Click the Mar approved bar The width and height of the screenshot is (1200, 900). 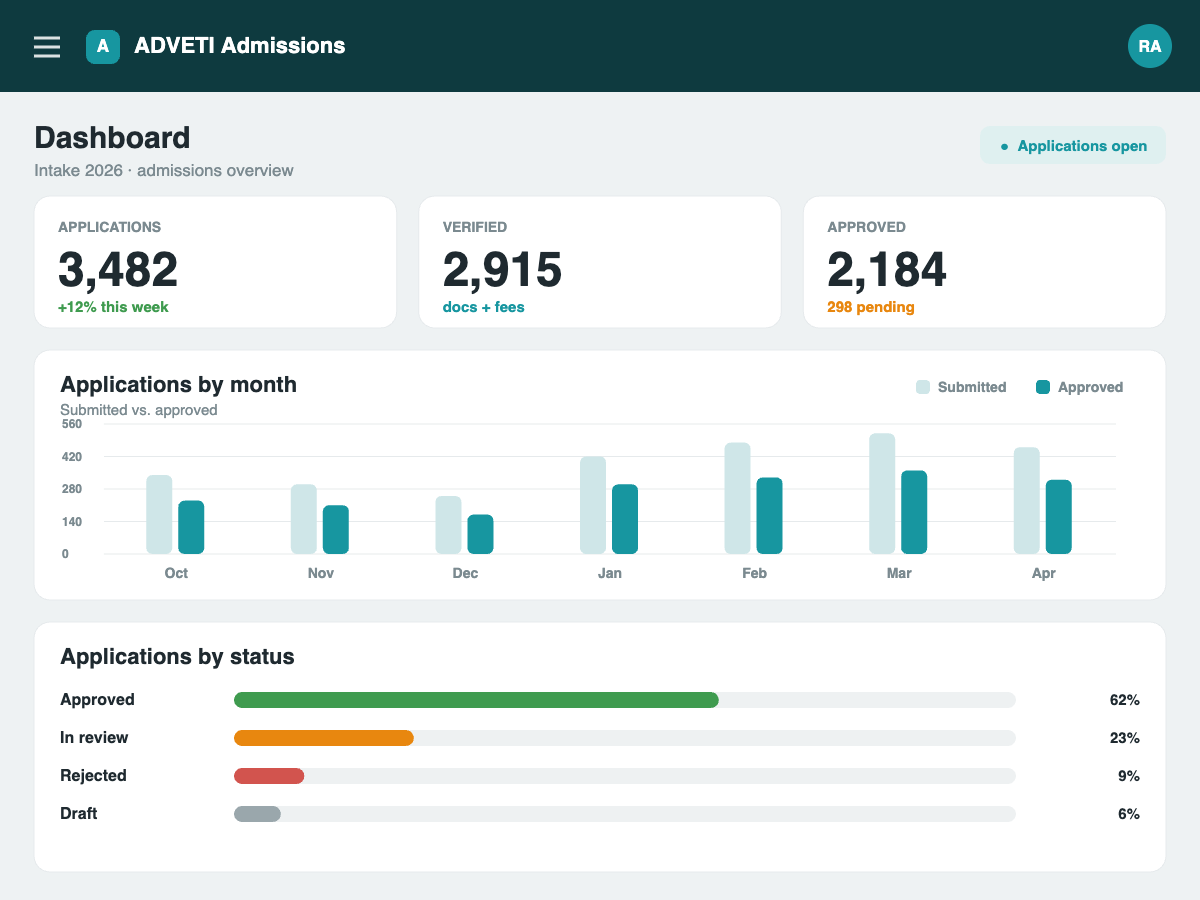pyautogui.click(x=914, y=512)
